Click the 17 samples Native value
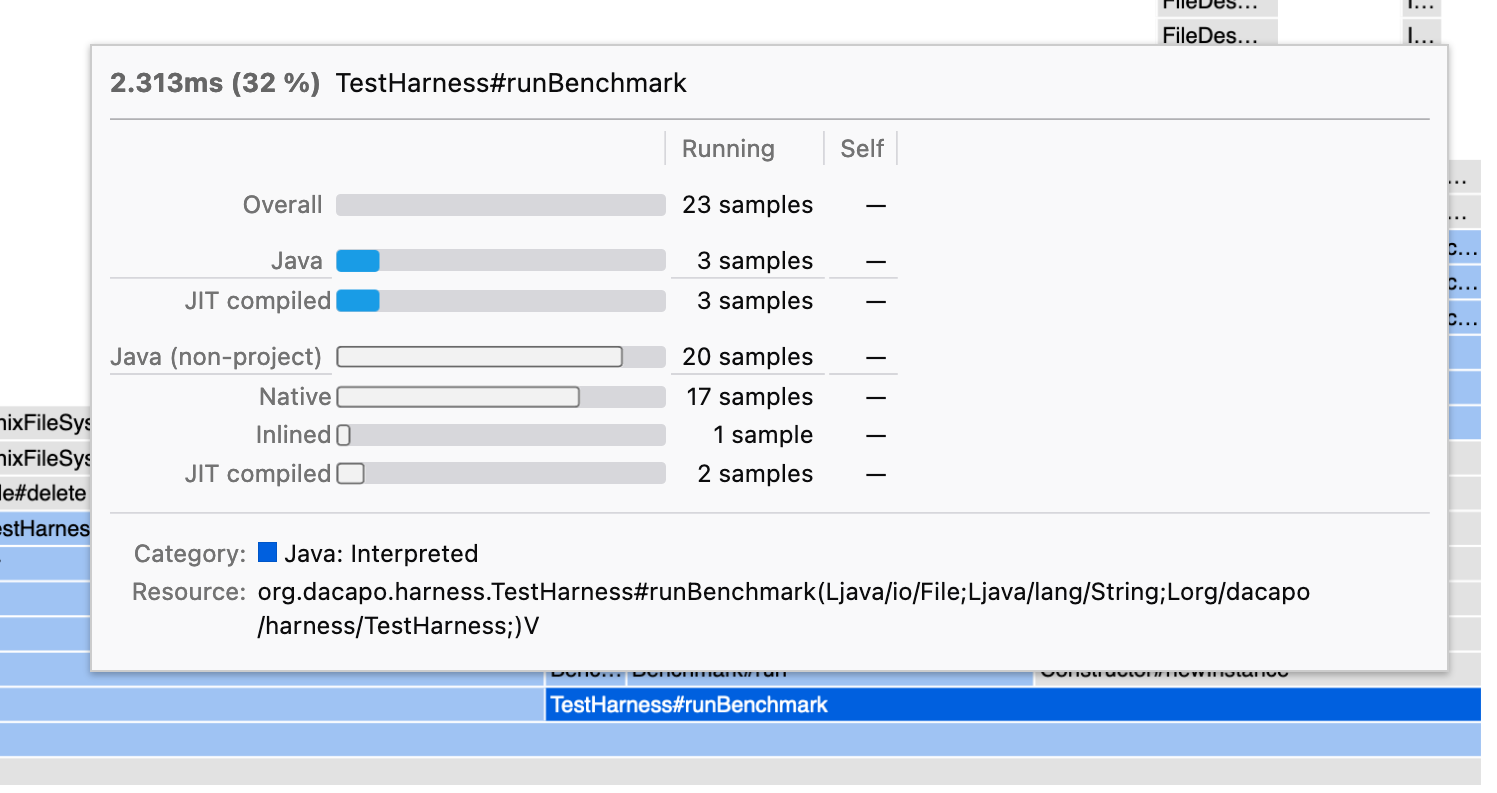Viewport: 1497px width, 793px height. (750, 397)
